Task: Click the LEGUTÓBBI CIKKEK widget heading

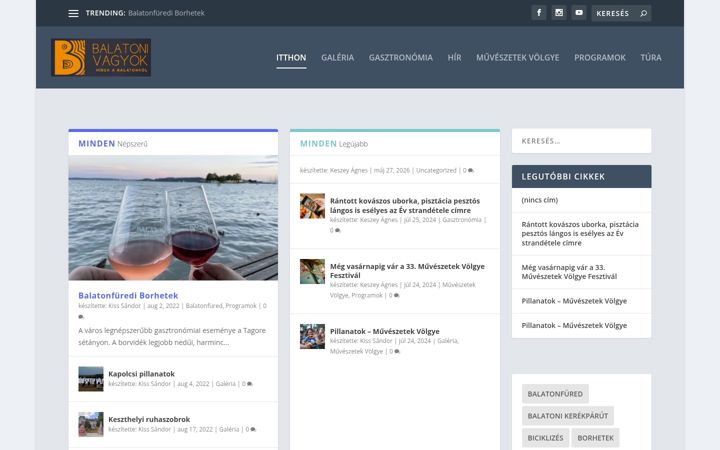Action: coord(563,177)
